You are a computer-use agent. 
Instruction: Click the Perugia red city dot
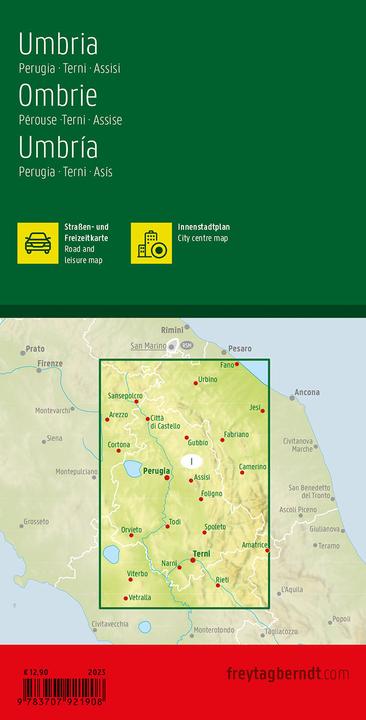(167, 478)
